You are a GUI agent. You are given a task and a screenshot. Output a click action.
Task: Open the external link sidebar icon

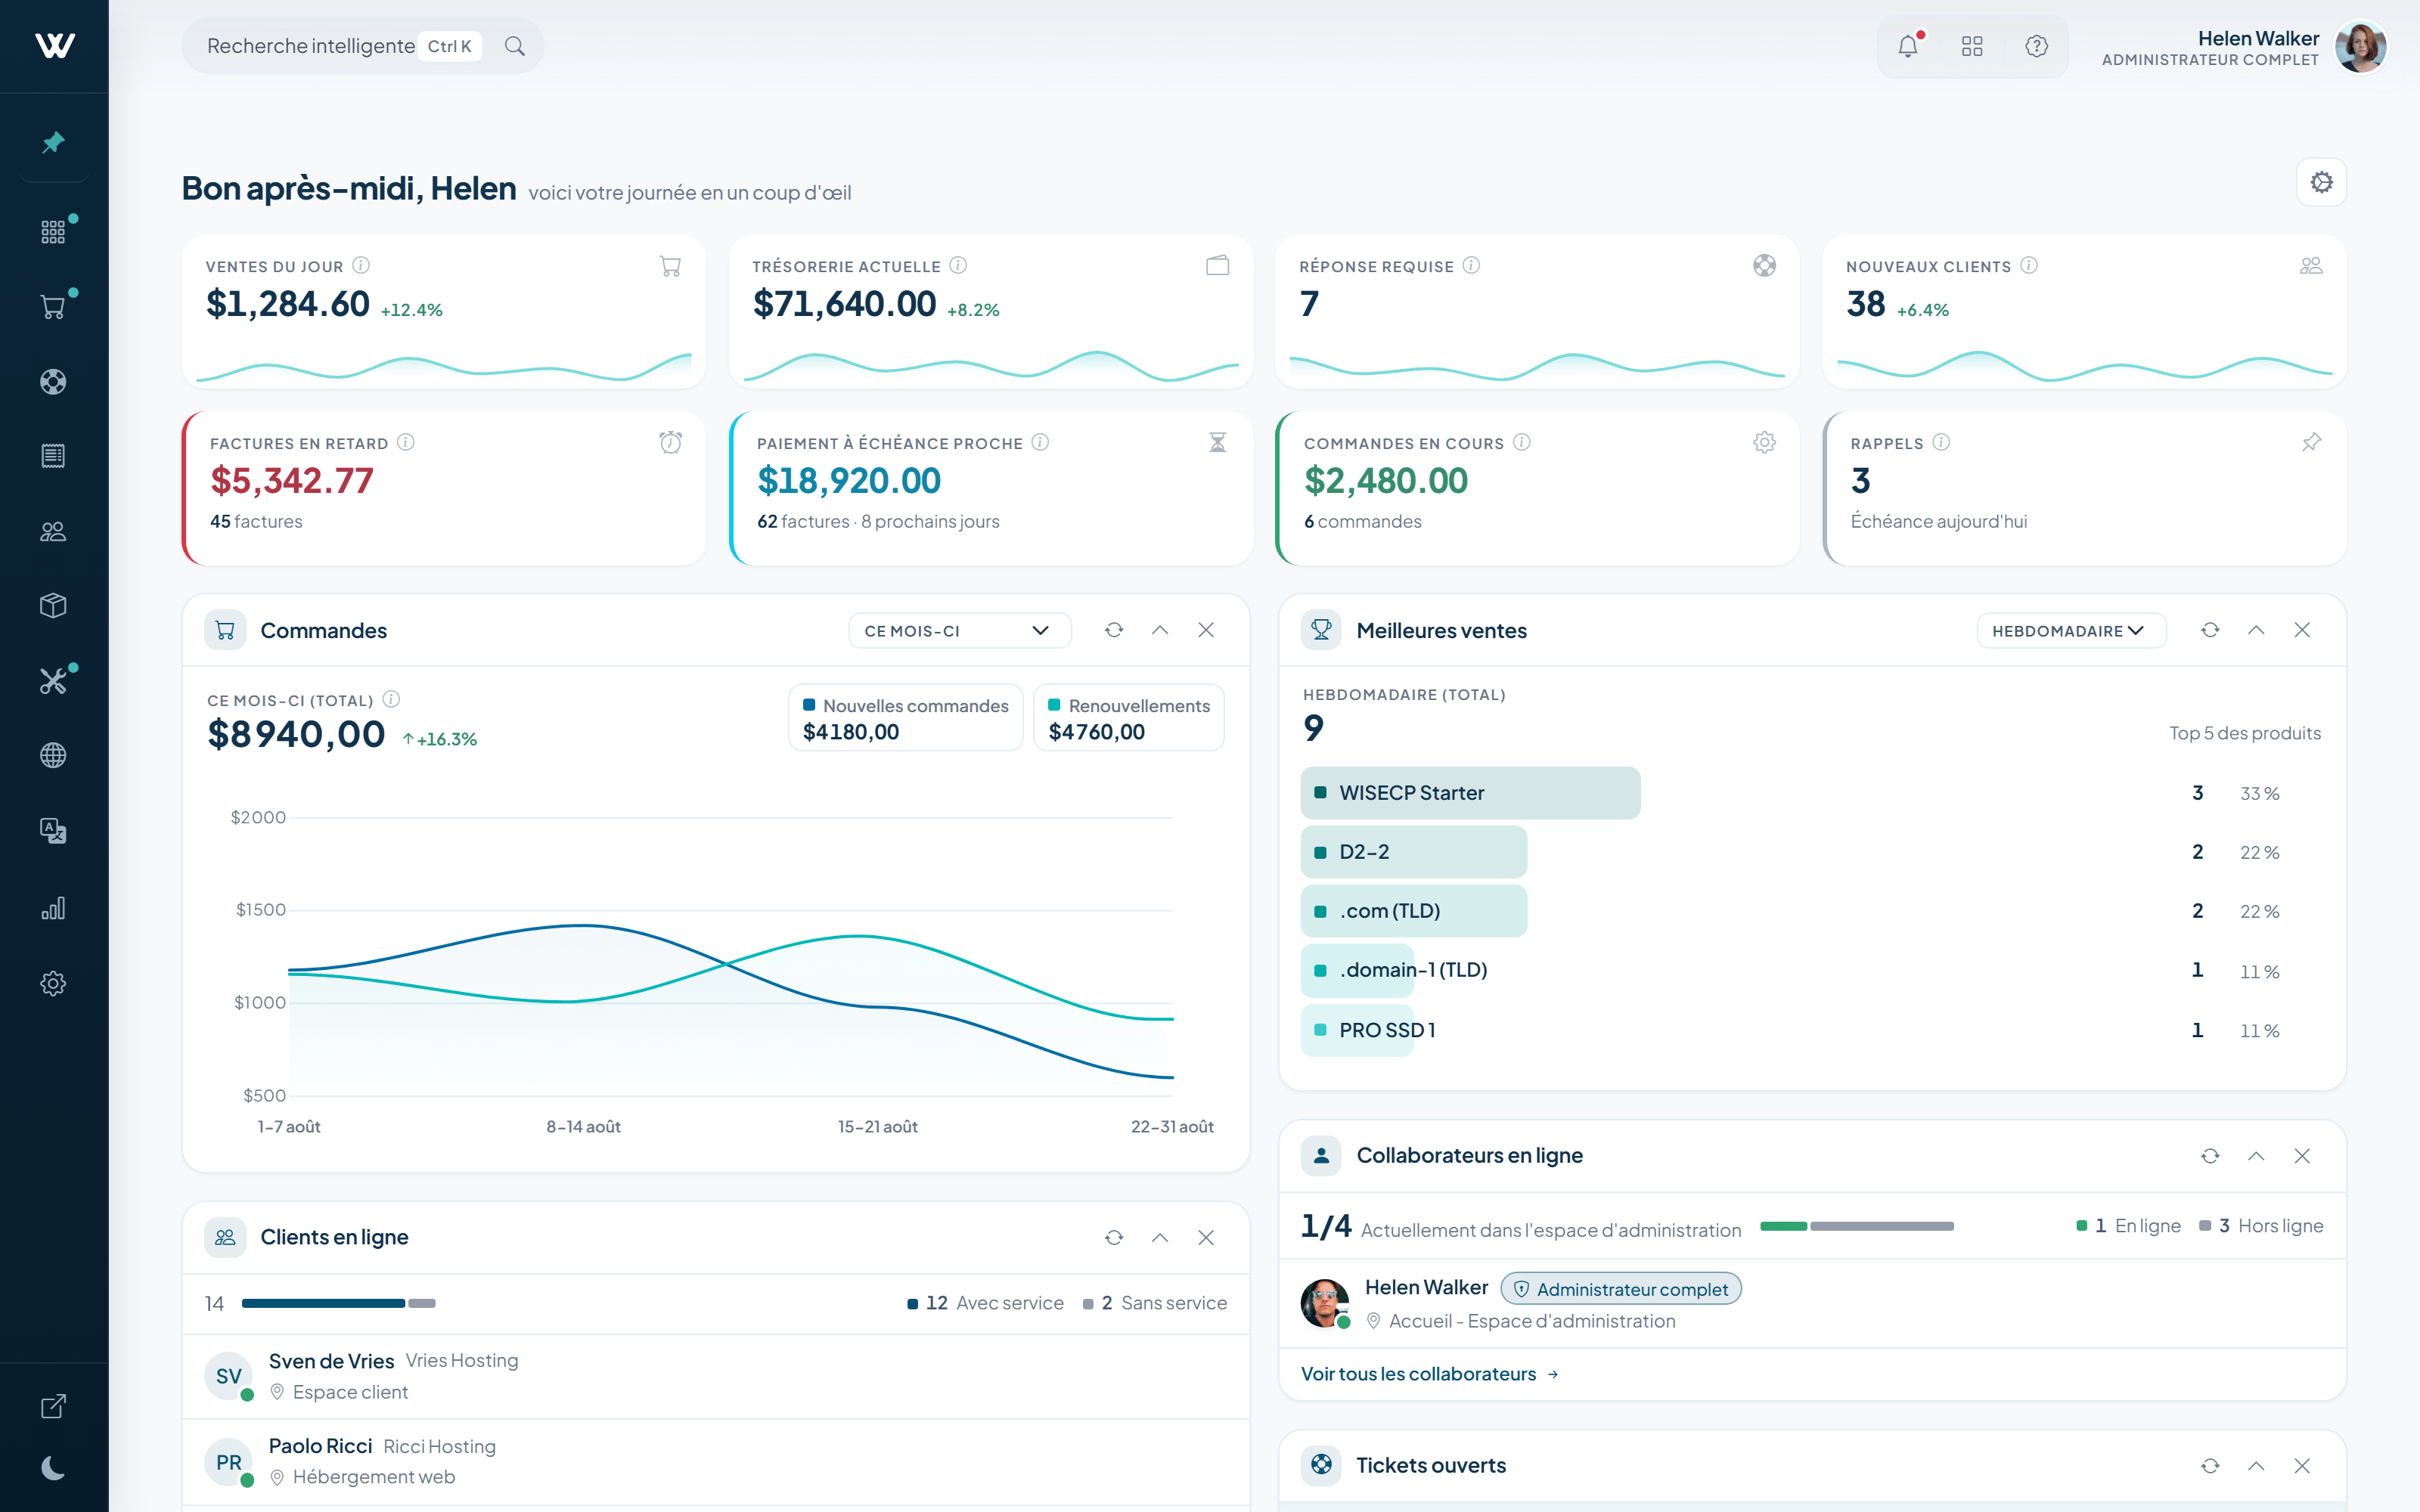point(54,1406)
